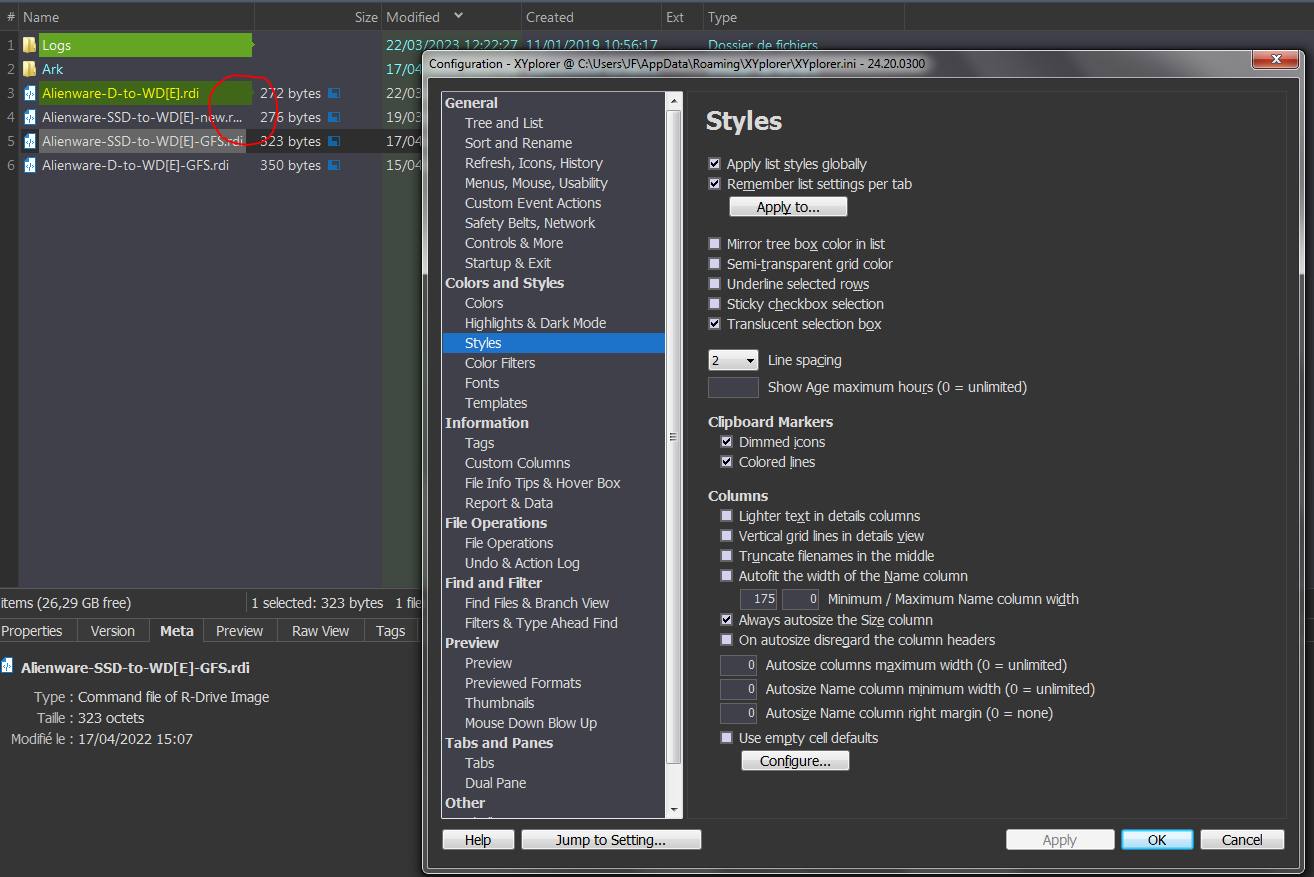Select File Info Tips & Hover Box
The height and width of the screenshot is (877, 1314).
point(542,483)
